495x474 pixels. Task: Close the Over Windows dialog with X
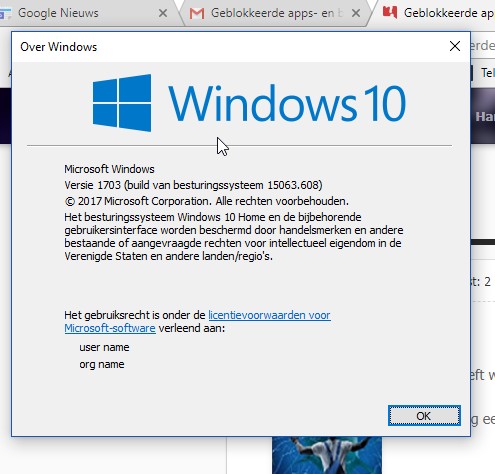tap(455, 46)
